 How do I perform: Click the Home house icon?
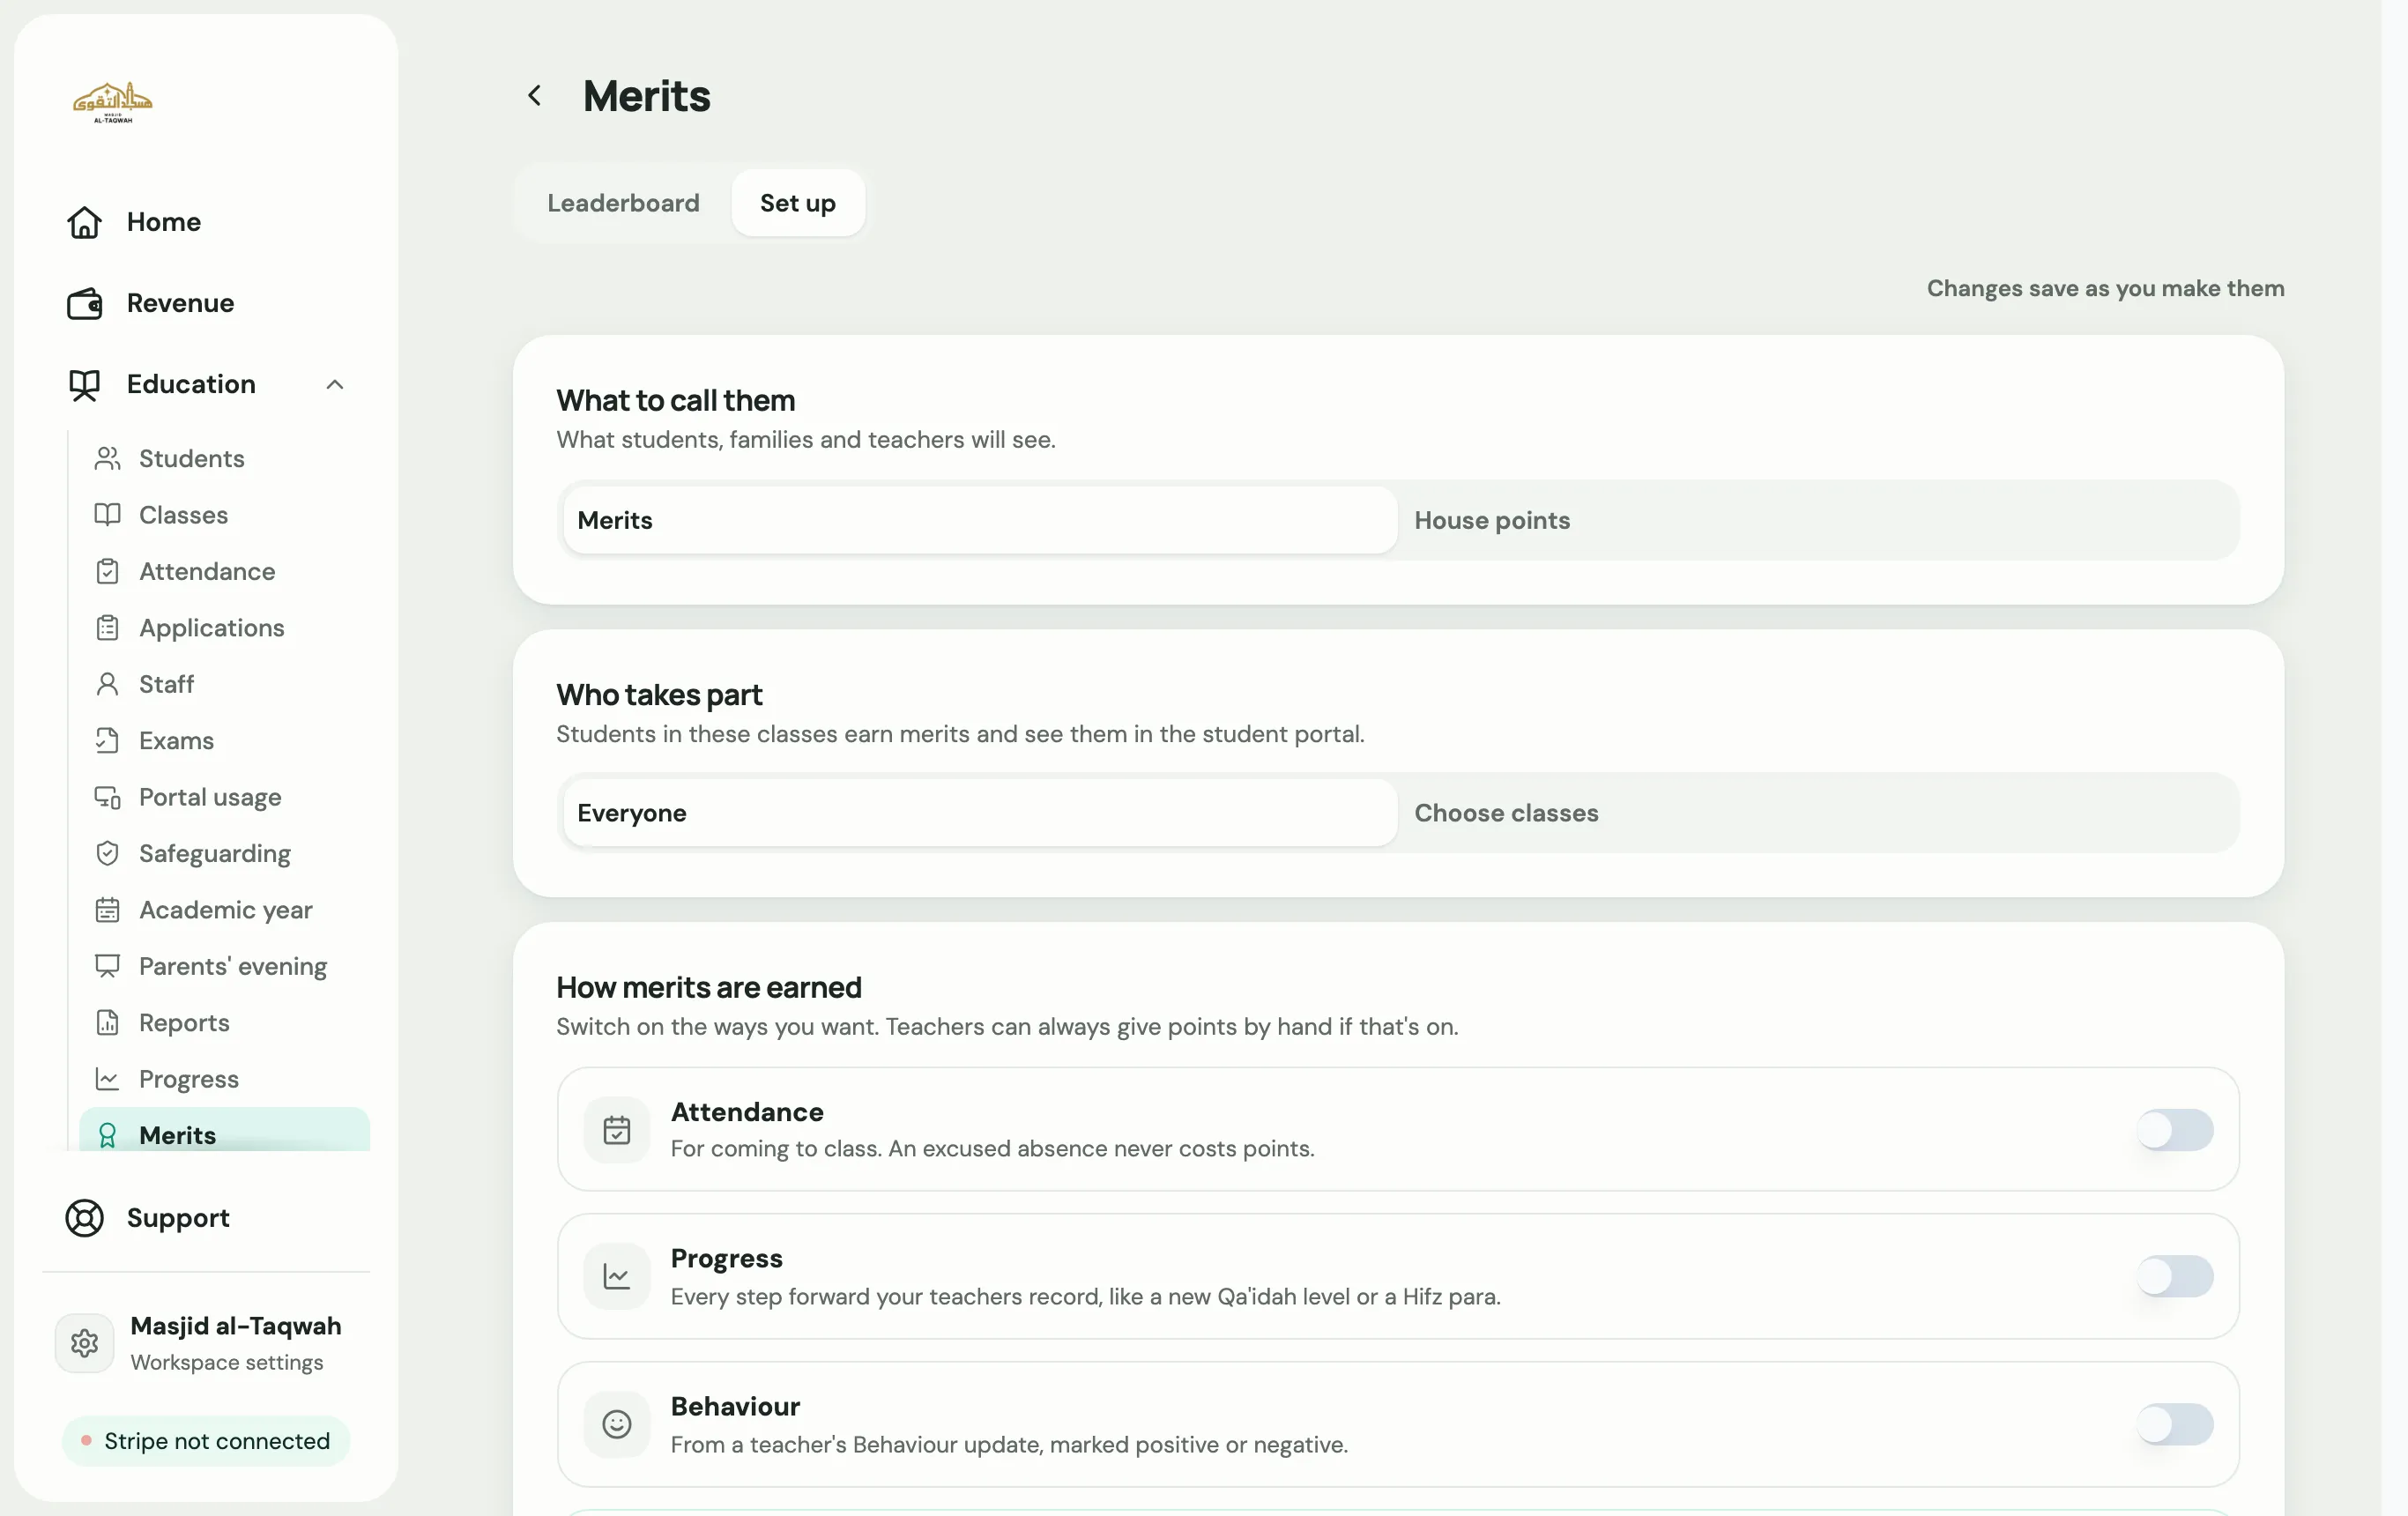point(84,222)
